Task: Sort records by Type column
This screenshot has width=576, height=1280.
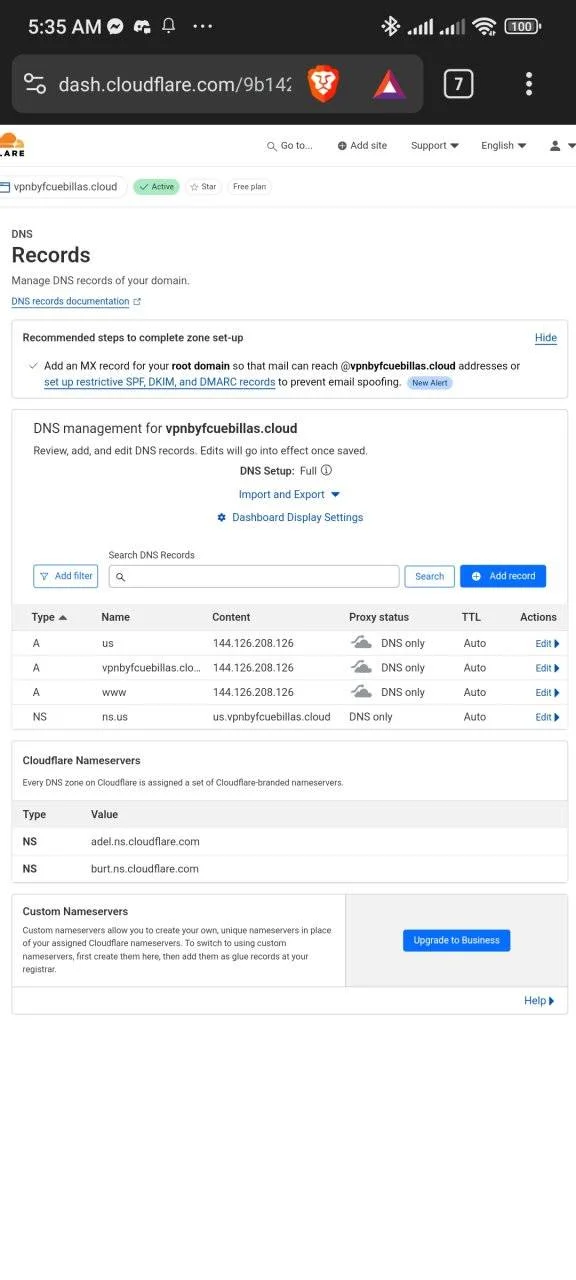Action: coord(49,617)
